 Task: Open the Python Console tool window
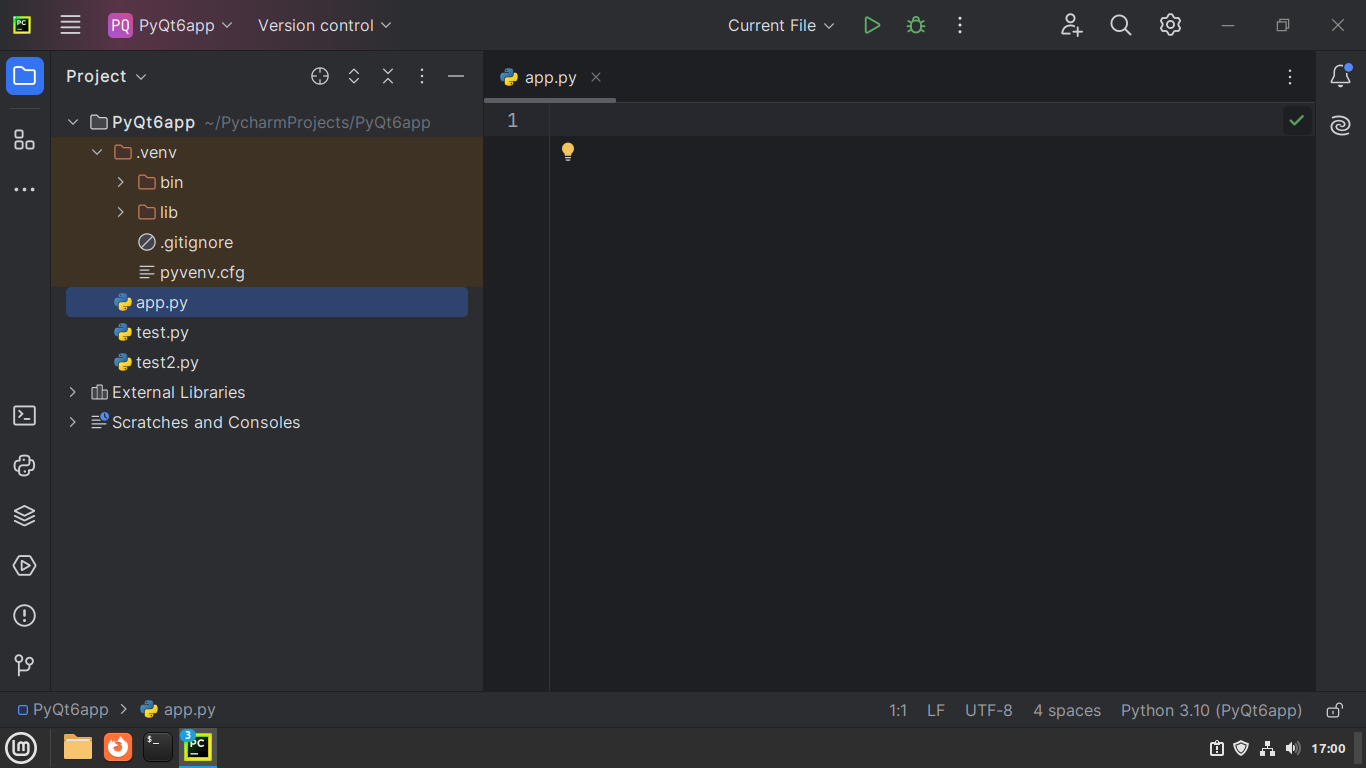coord(25,466)
